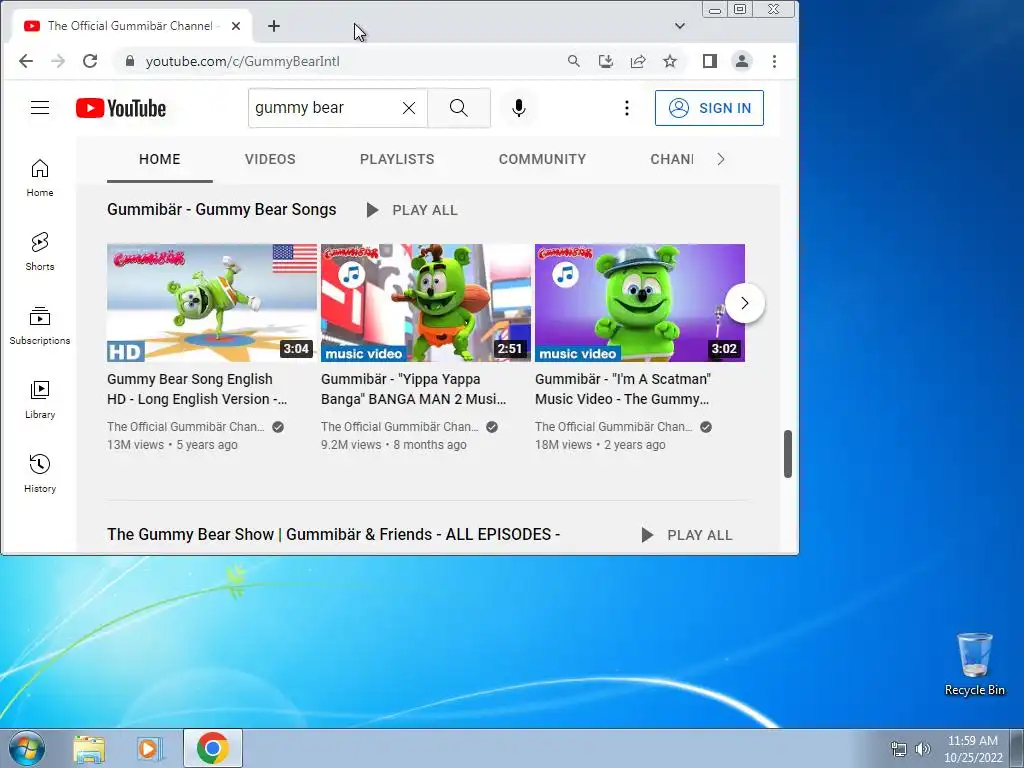
Task: Open History in the sidebar
Action: pos(40,473)
